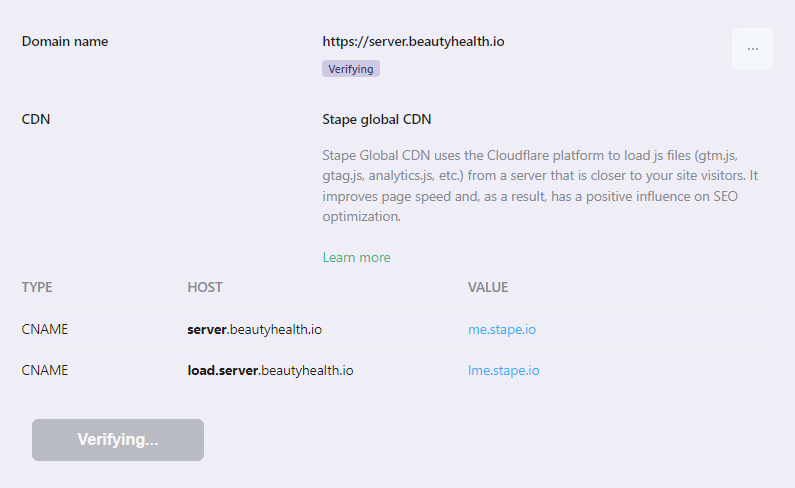Select the server.beautyhealth.io host entry
Screen dimensions: 795x488
pyautogui.click(x=255, y=329)
